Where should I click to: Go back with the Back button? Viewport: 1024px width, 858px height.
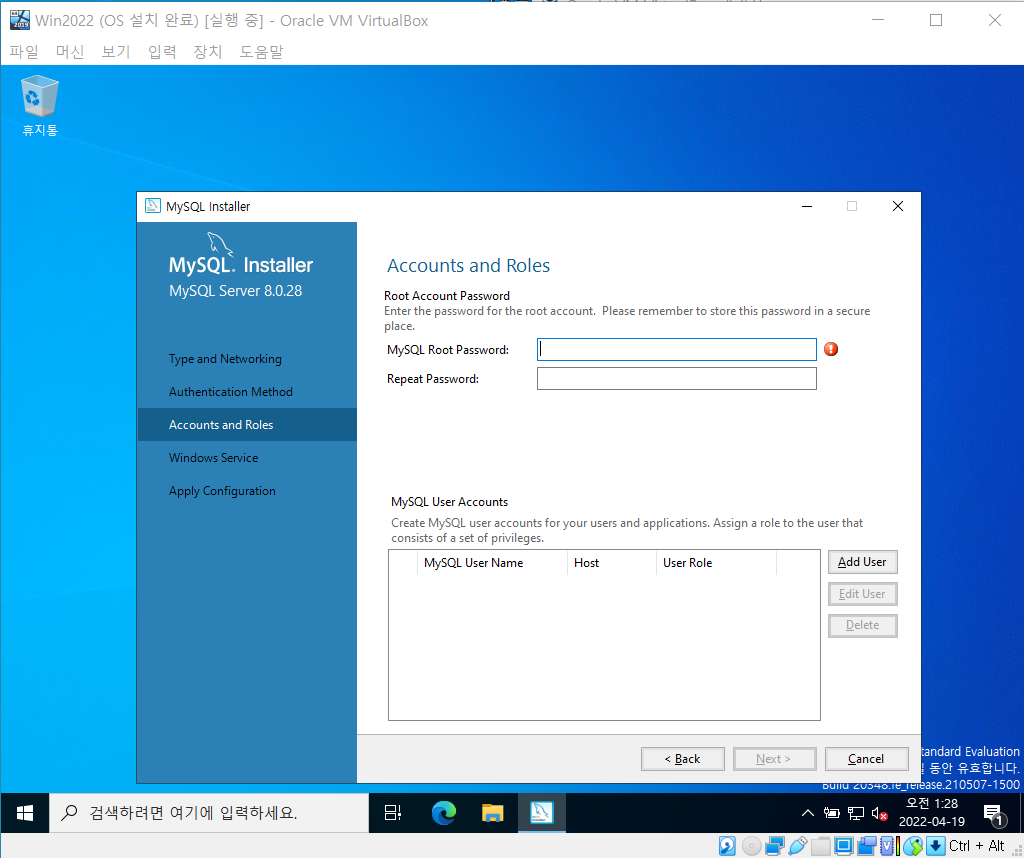pos(682,759)
